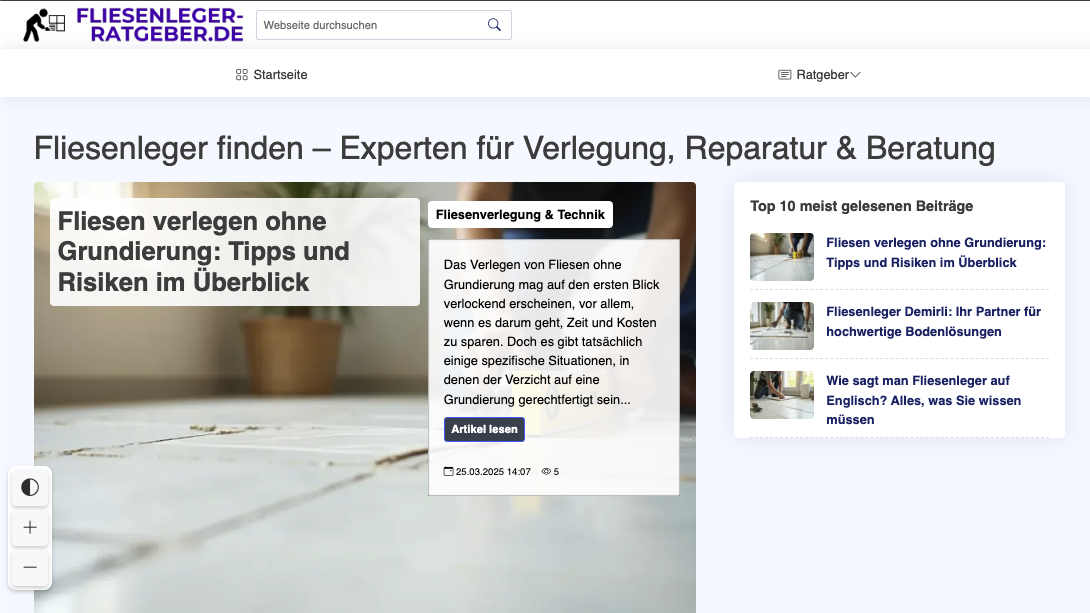Screen dimensions: 1090x613
Task: Click the Fliesenleger-Ratgeber.de logo
Action: (133, 25)
